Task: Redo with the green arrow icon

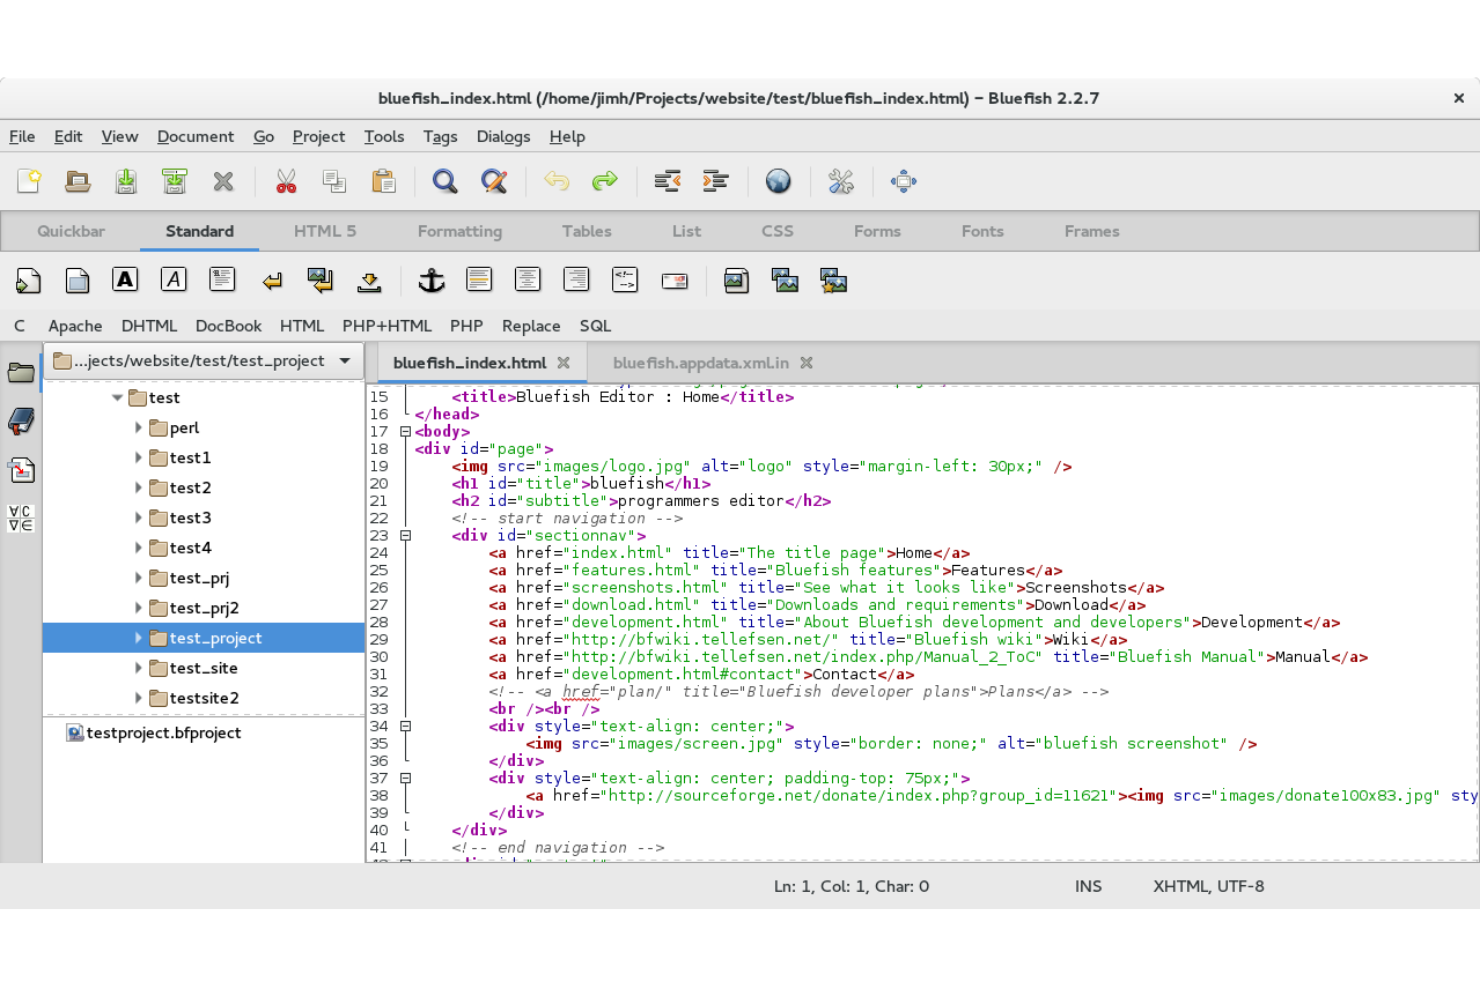Action: [x=605, y=181]
